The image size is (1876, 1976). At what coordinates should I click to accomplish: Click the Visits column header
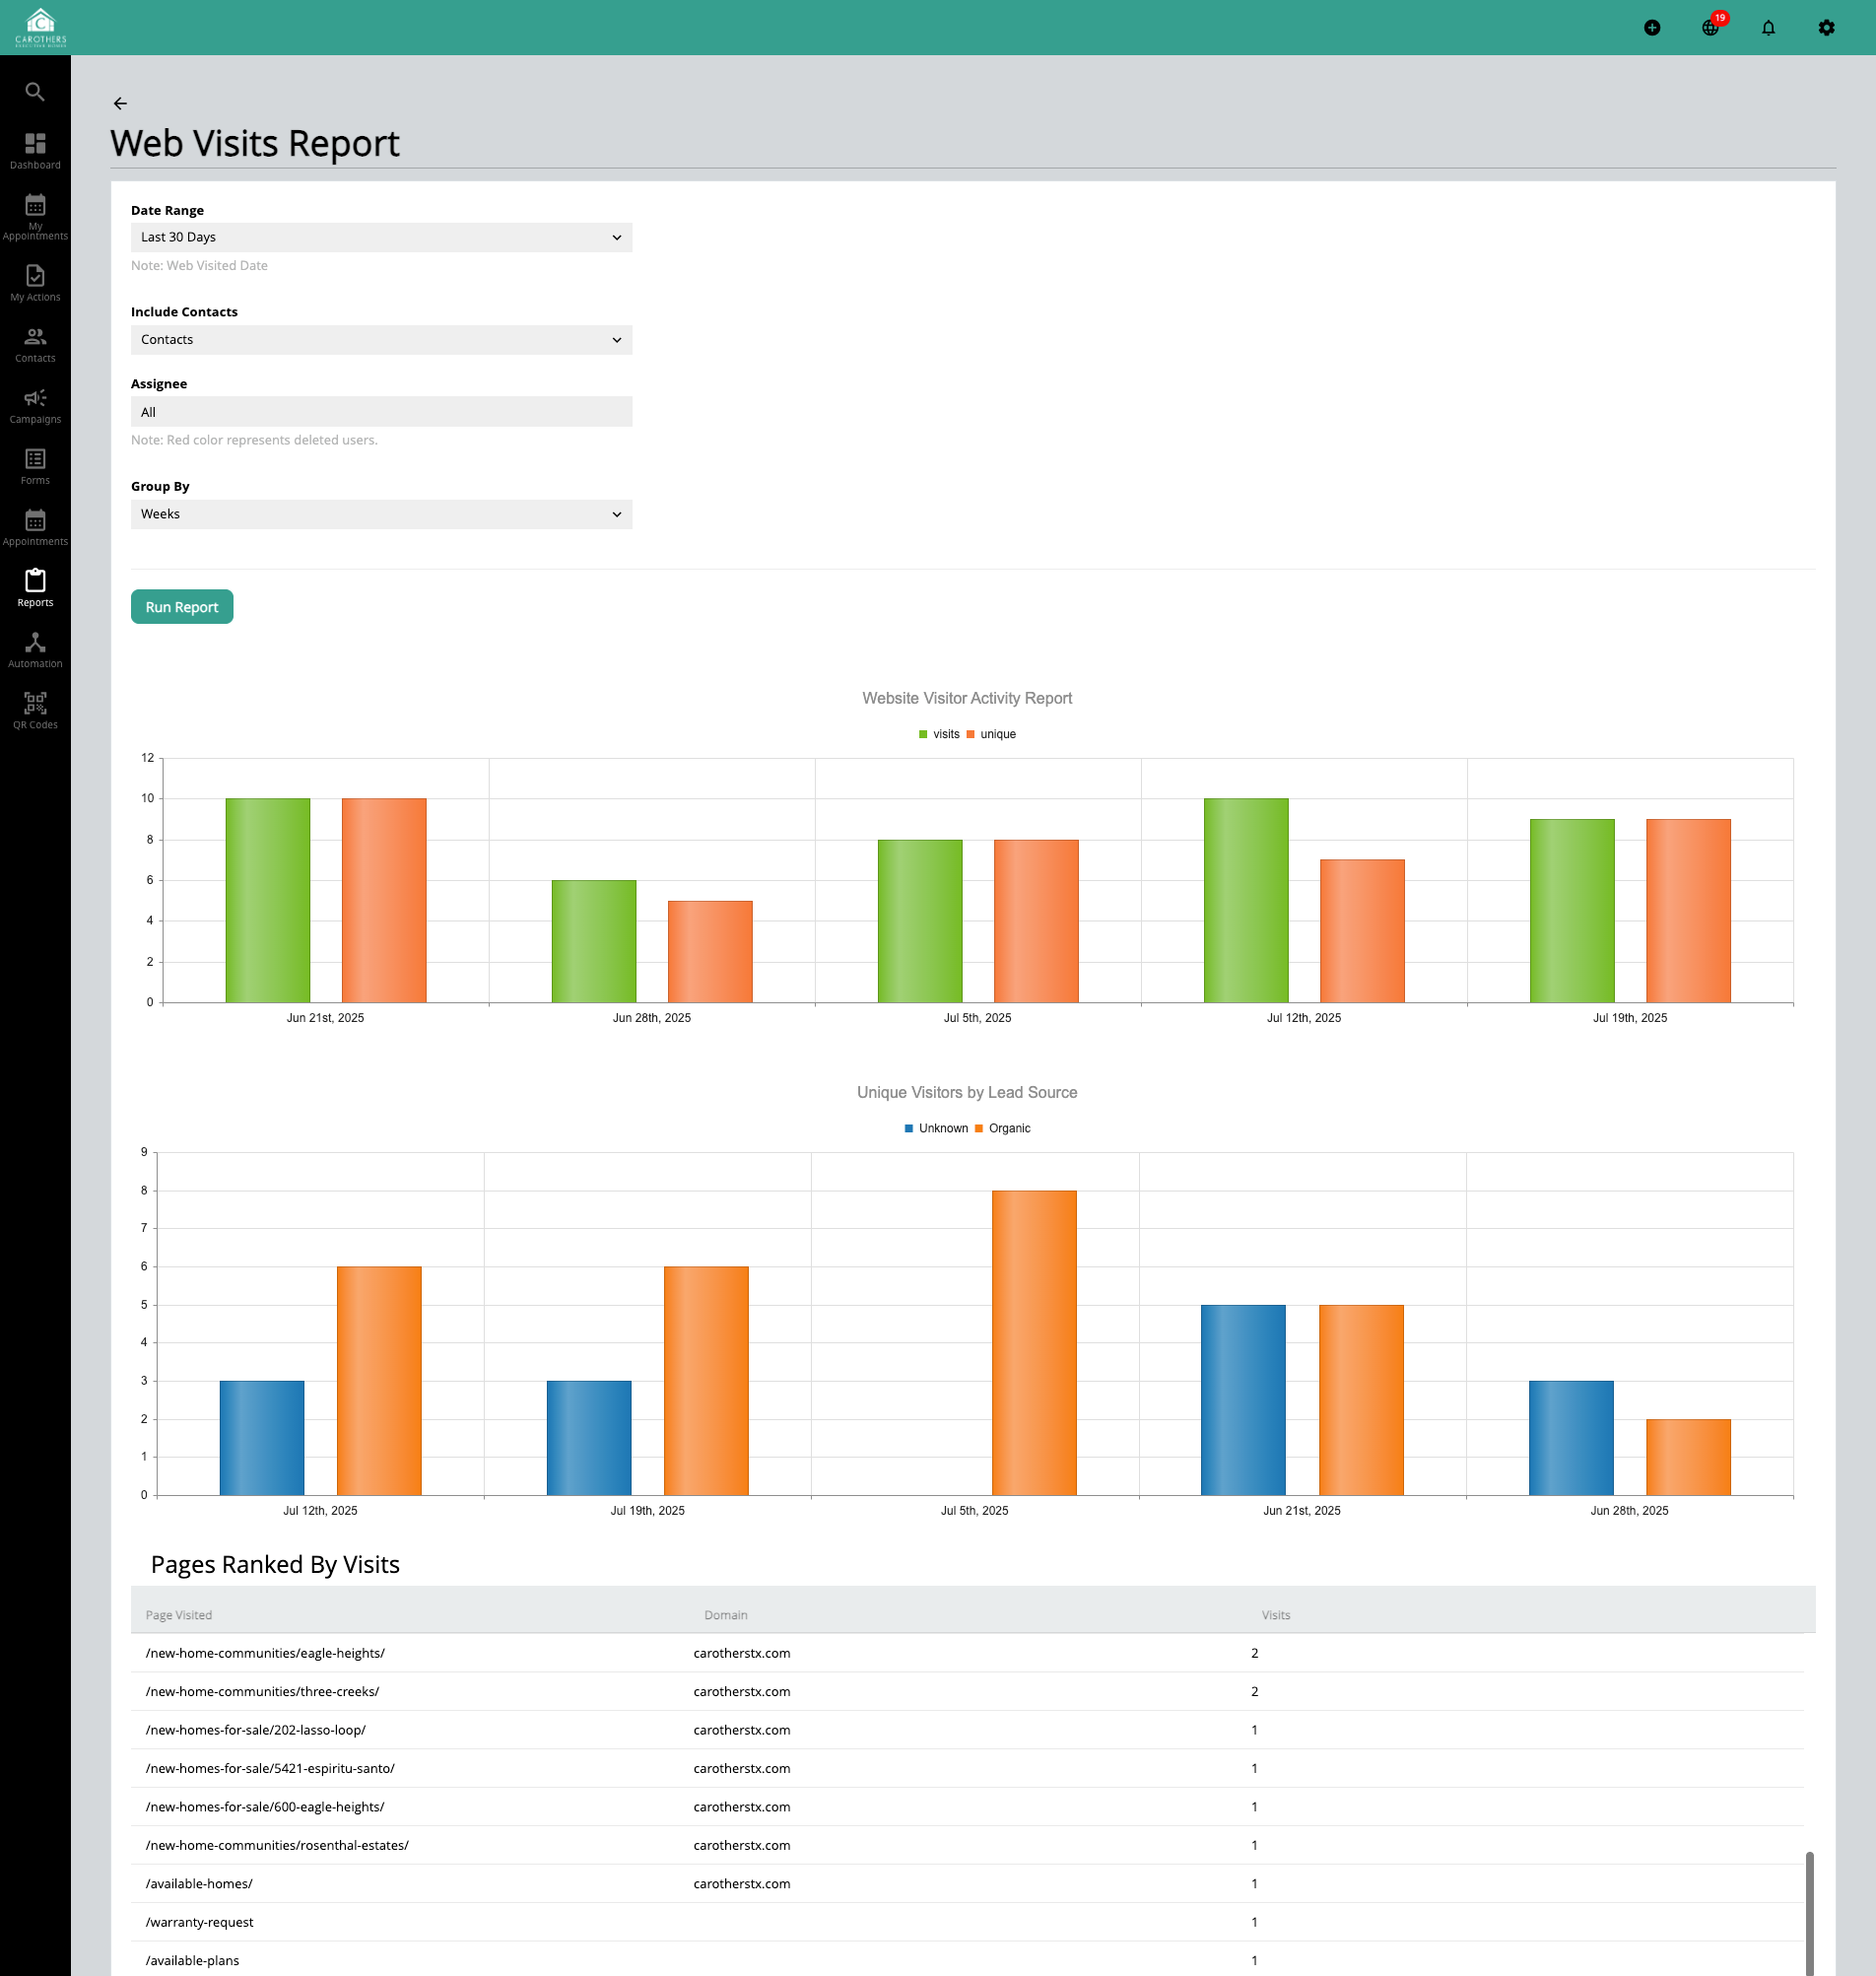[1276, 1615]
